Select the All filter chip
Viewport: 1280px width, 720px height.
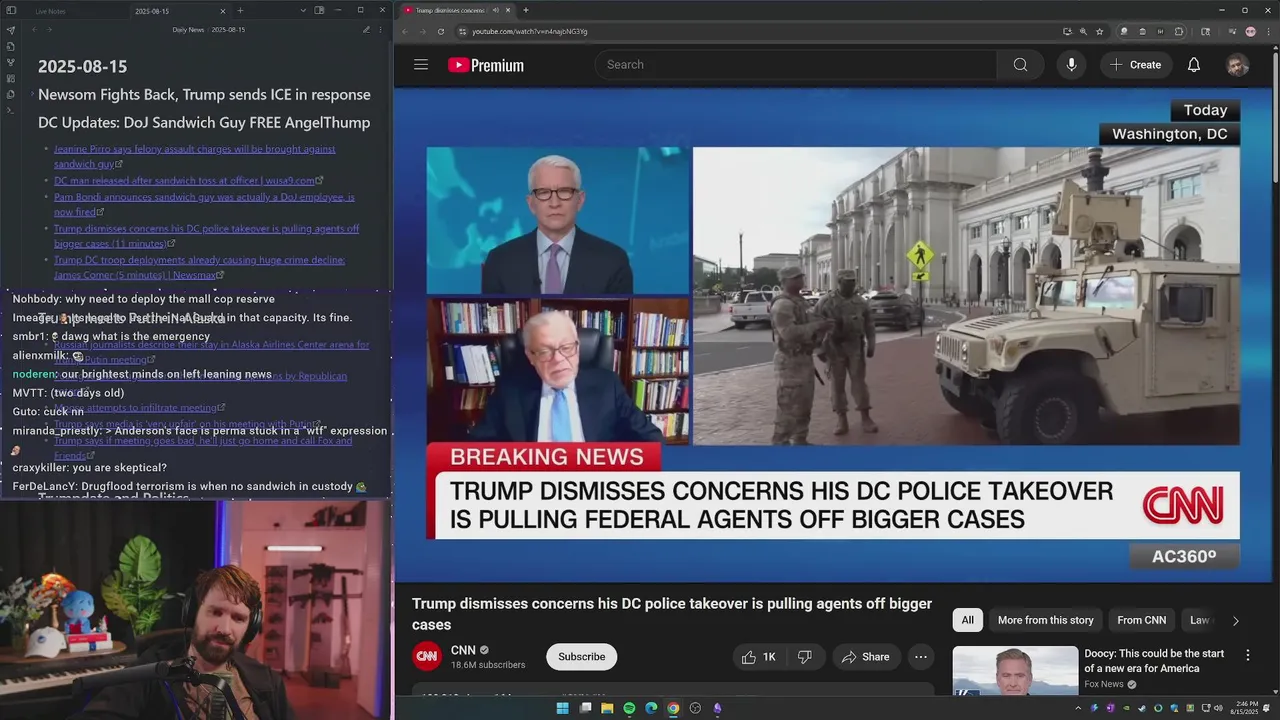pyautogui.click(x=967, y=620)
